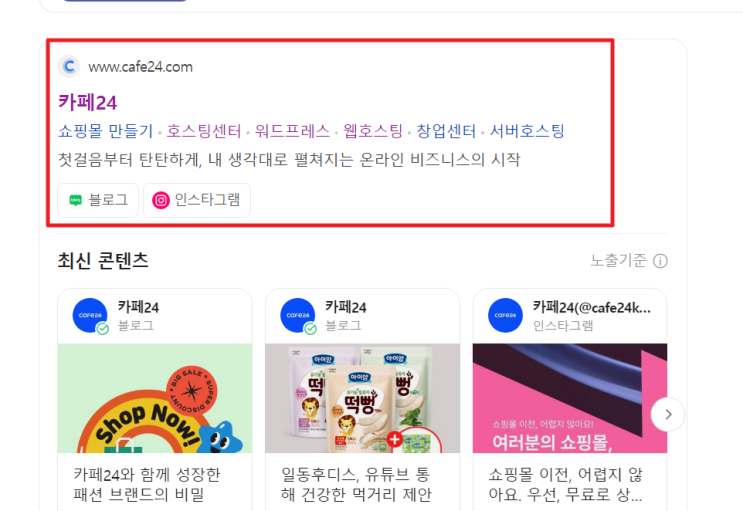743x511 pixels.
Task: Click second card's cafe24 blue profile logo
Action: point(298,315)
